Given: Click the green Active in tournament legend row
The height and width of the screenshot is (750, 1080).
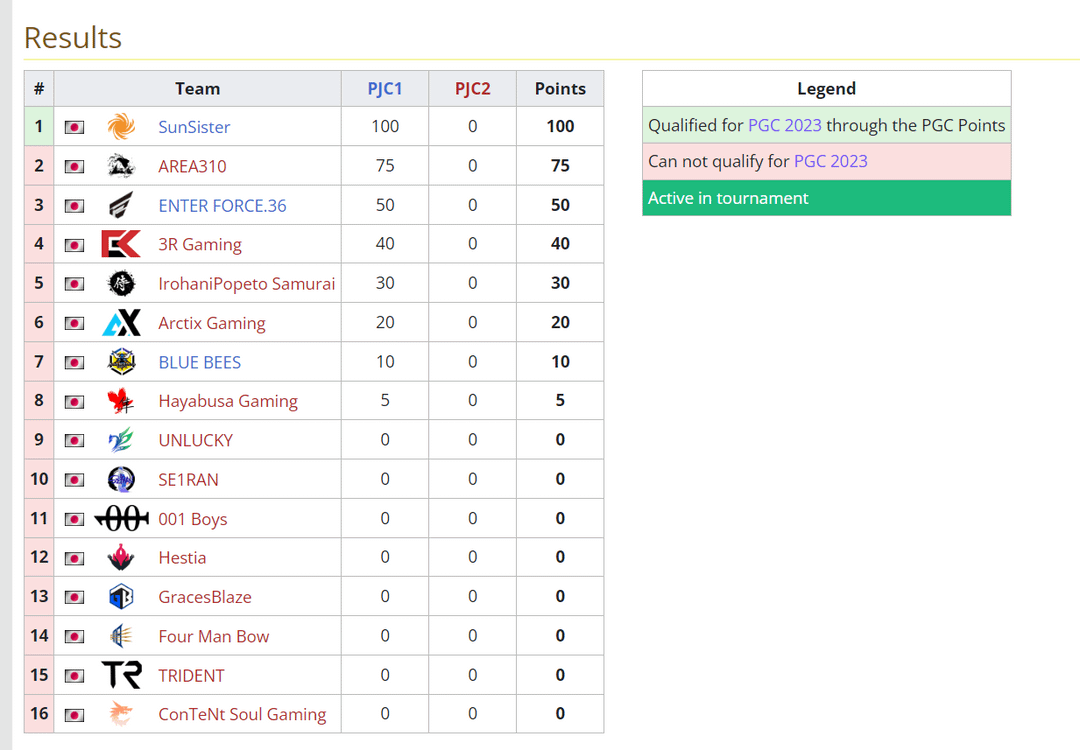Looking at the screenshot, I should [x=826, y=198].
